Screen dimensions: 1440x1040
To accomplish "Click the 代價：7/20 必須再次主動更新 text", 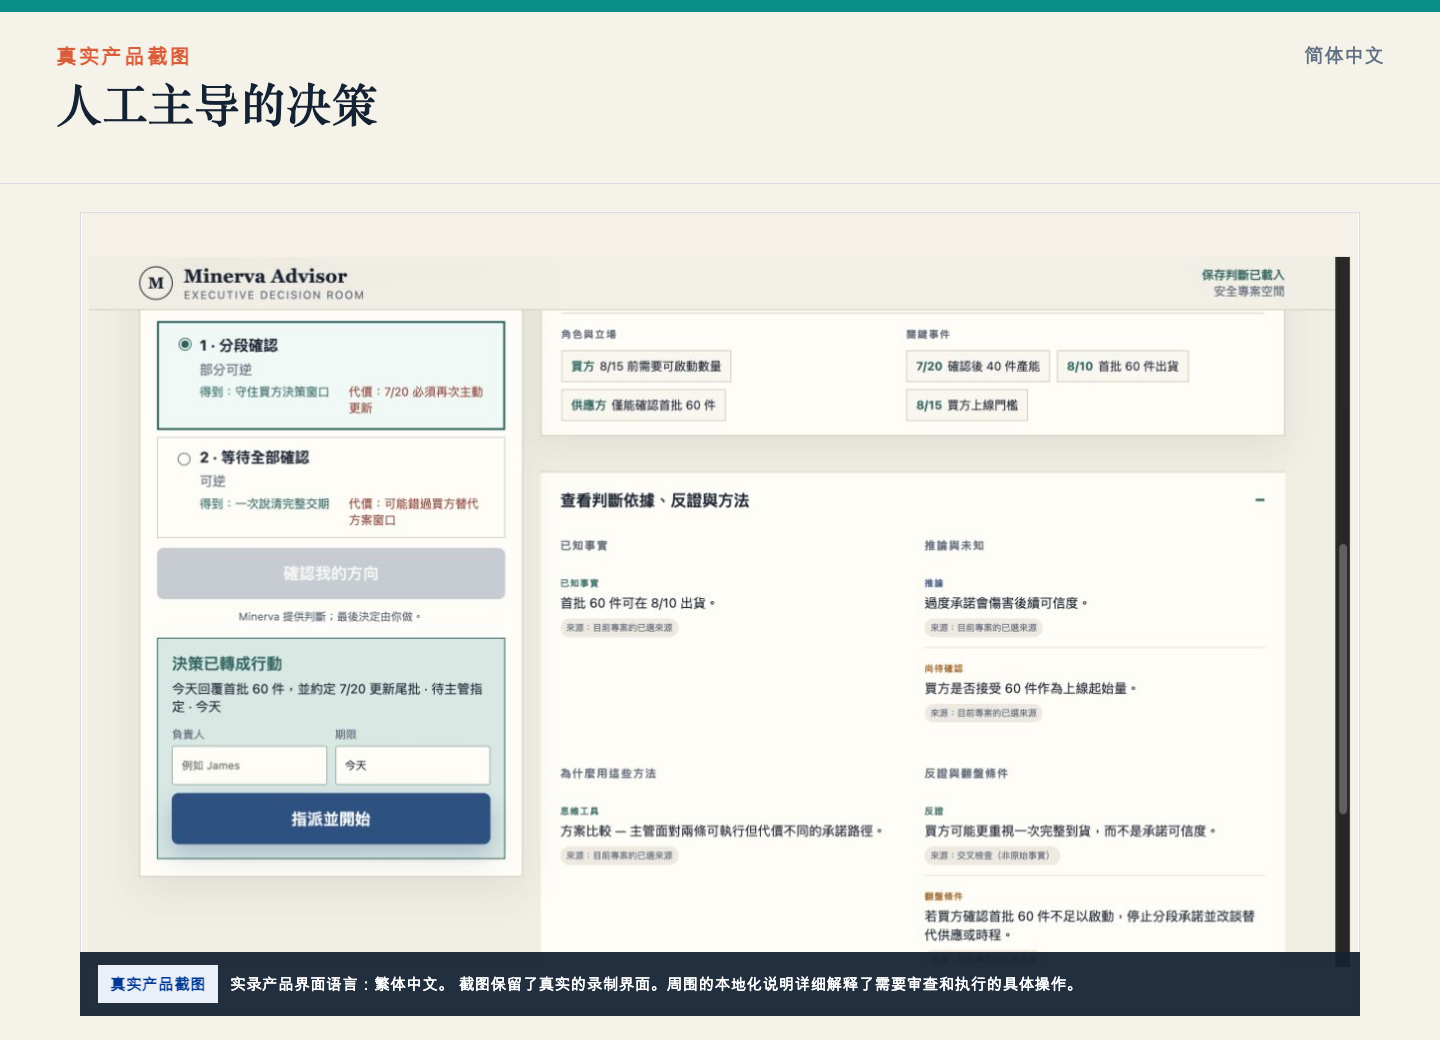I will [416, 400].
